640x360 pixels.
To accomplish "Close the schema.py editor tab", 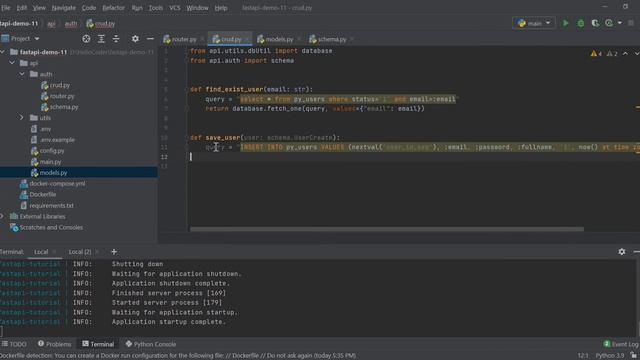I will tap(352, 39).
